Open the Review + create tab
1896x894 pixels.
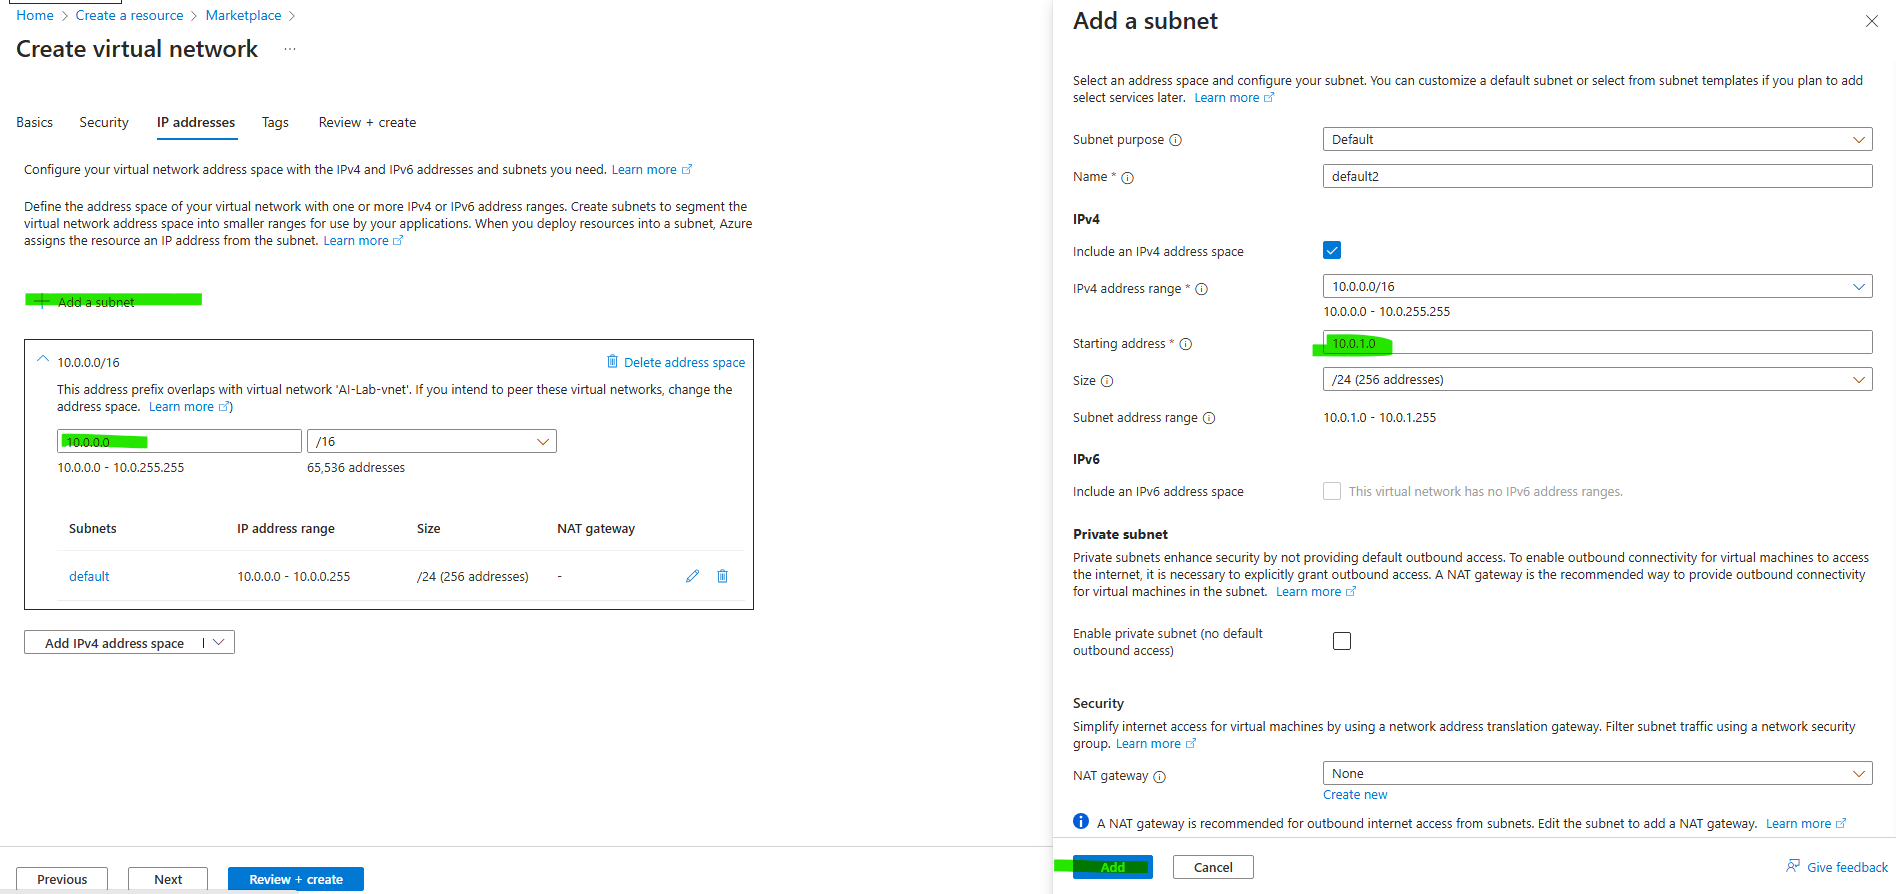(x=367, y=122)
